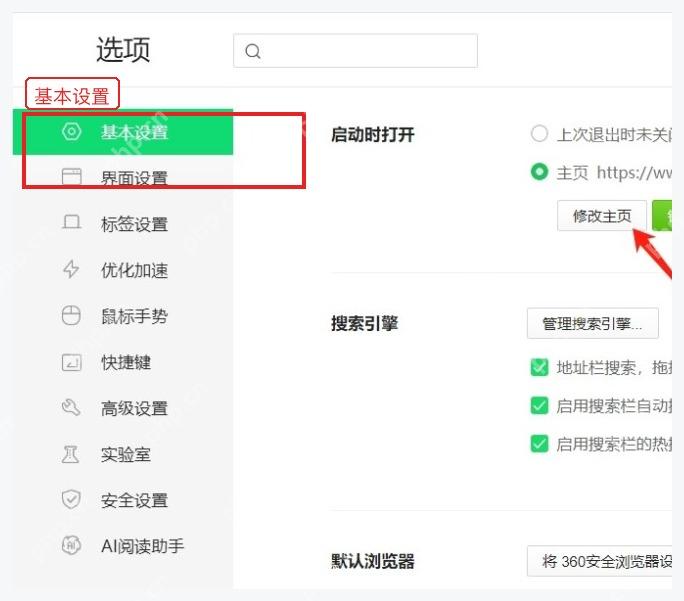Select the 主页 radio button
Viewport: 684px width, 601px height.
click(x=539, y=172)
